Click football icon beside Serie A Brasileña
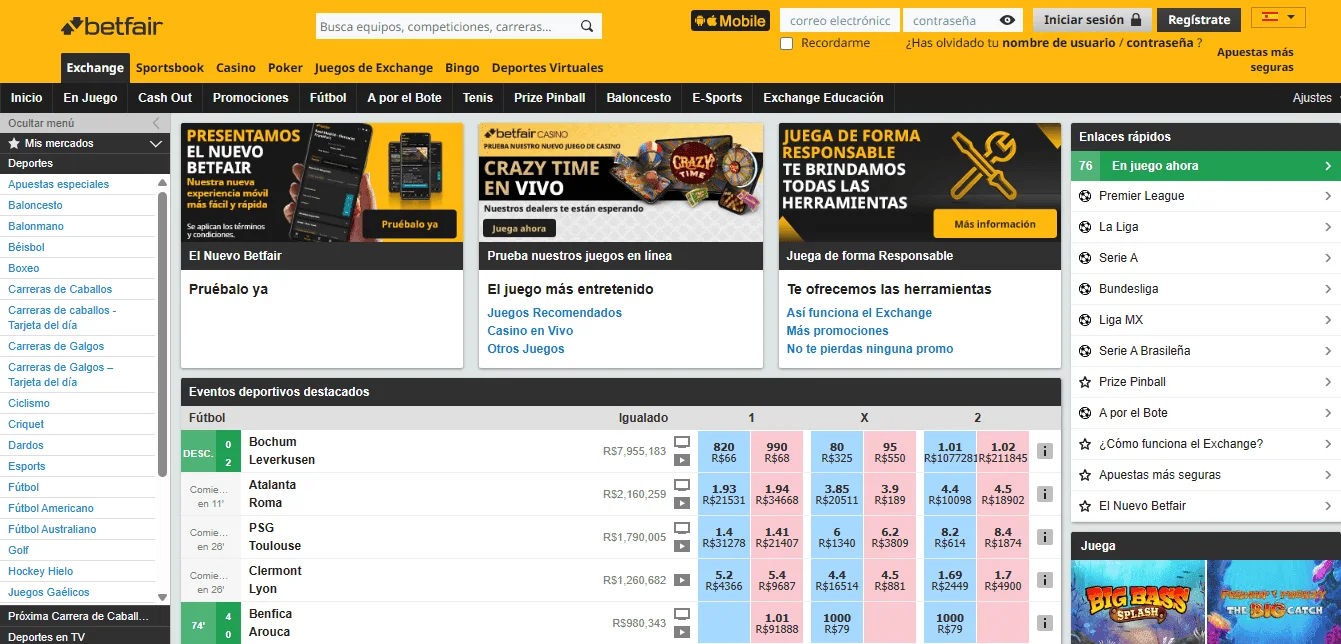This screenshot has width=1341, height=644. click(x=1085, y=351)
